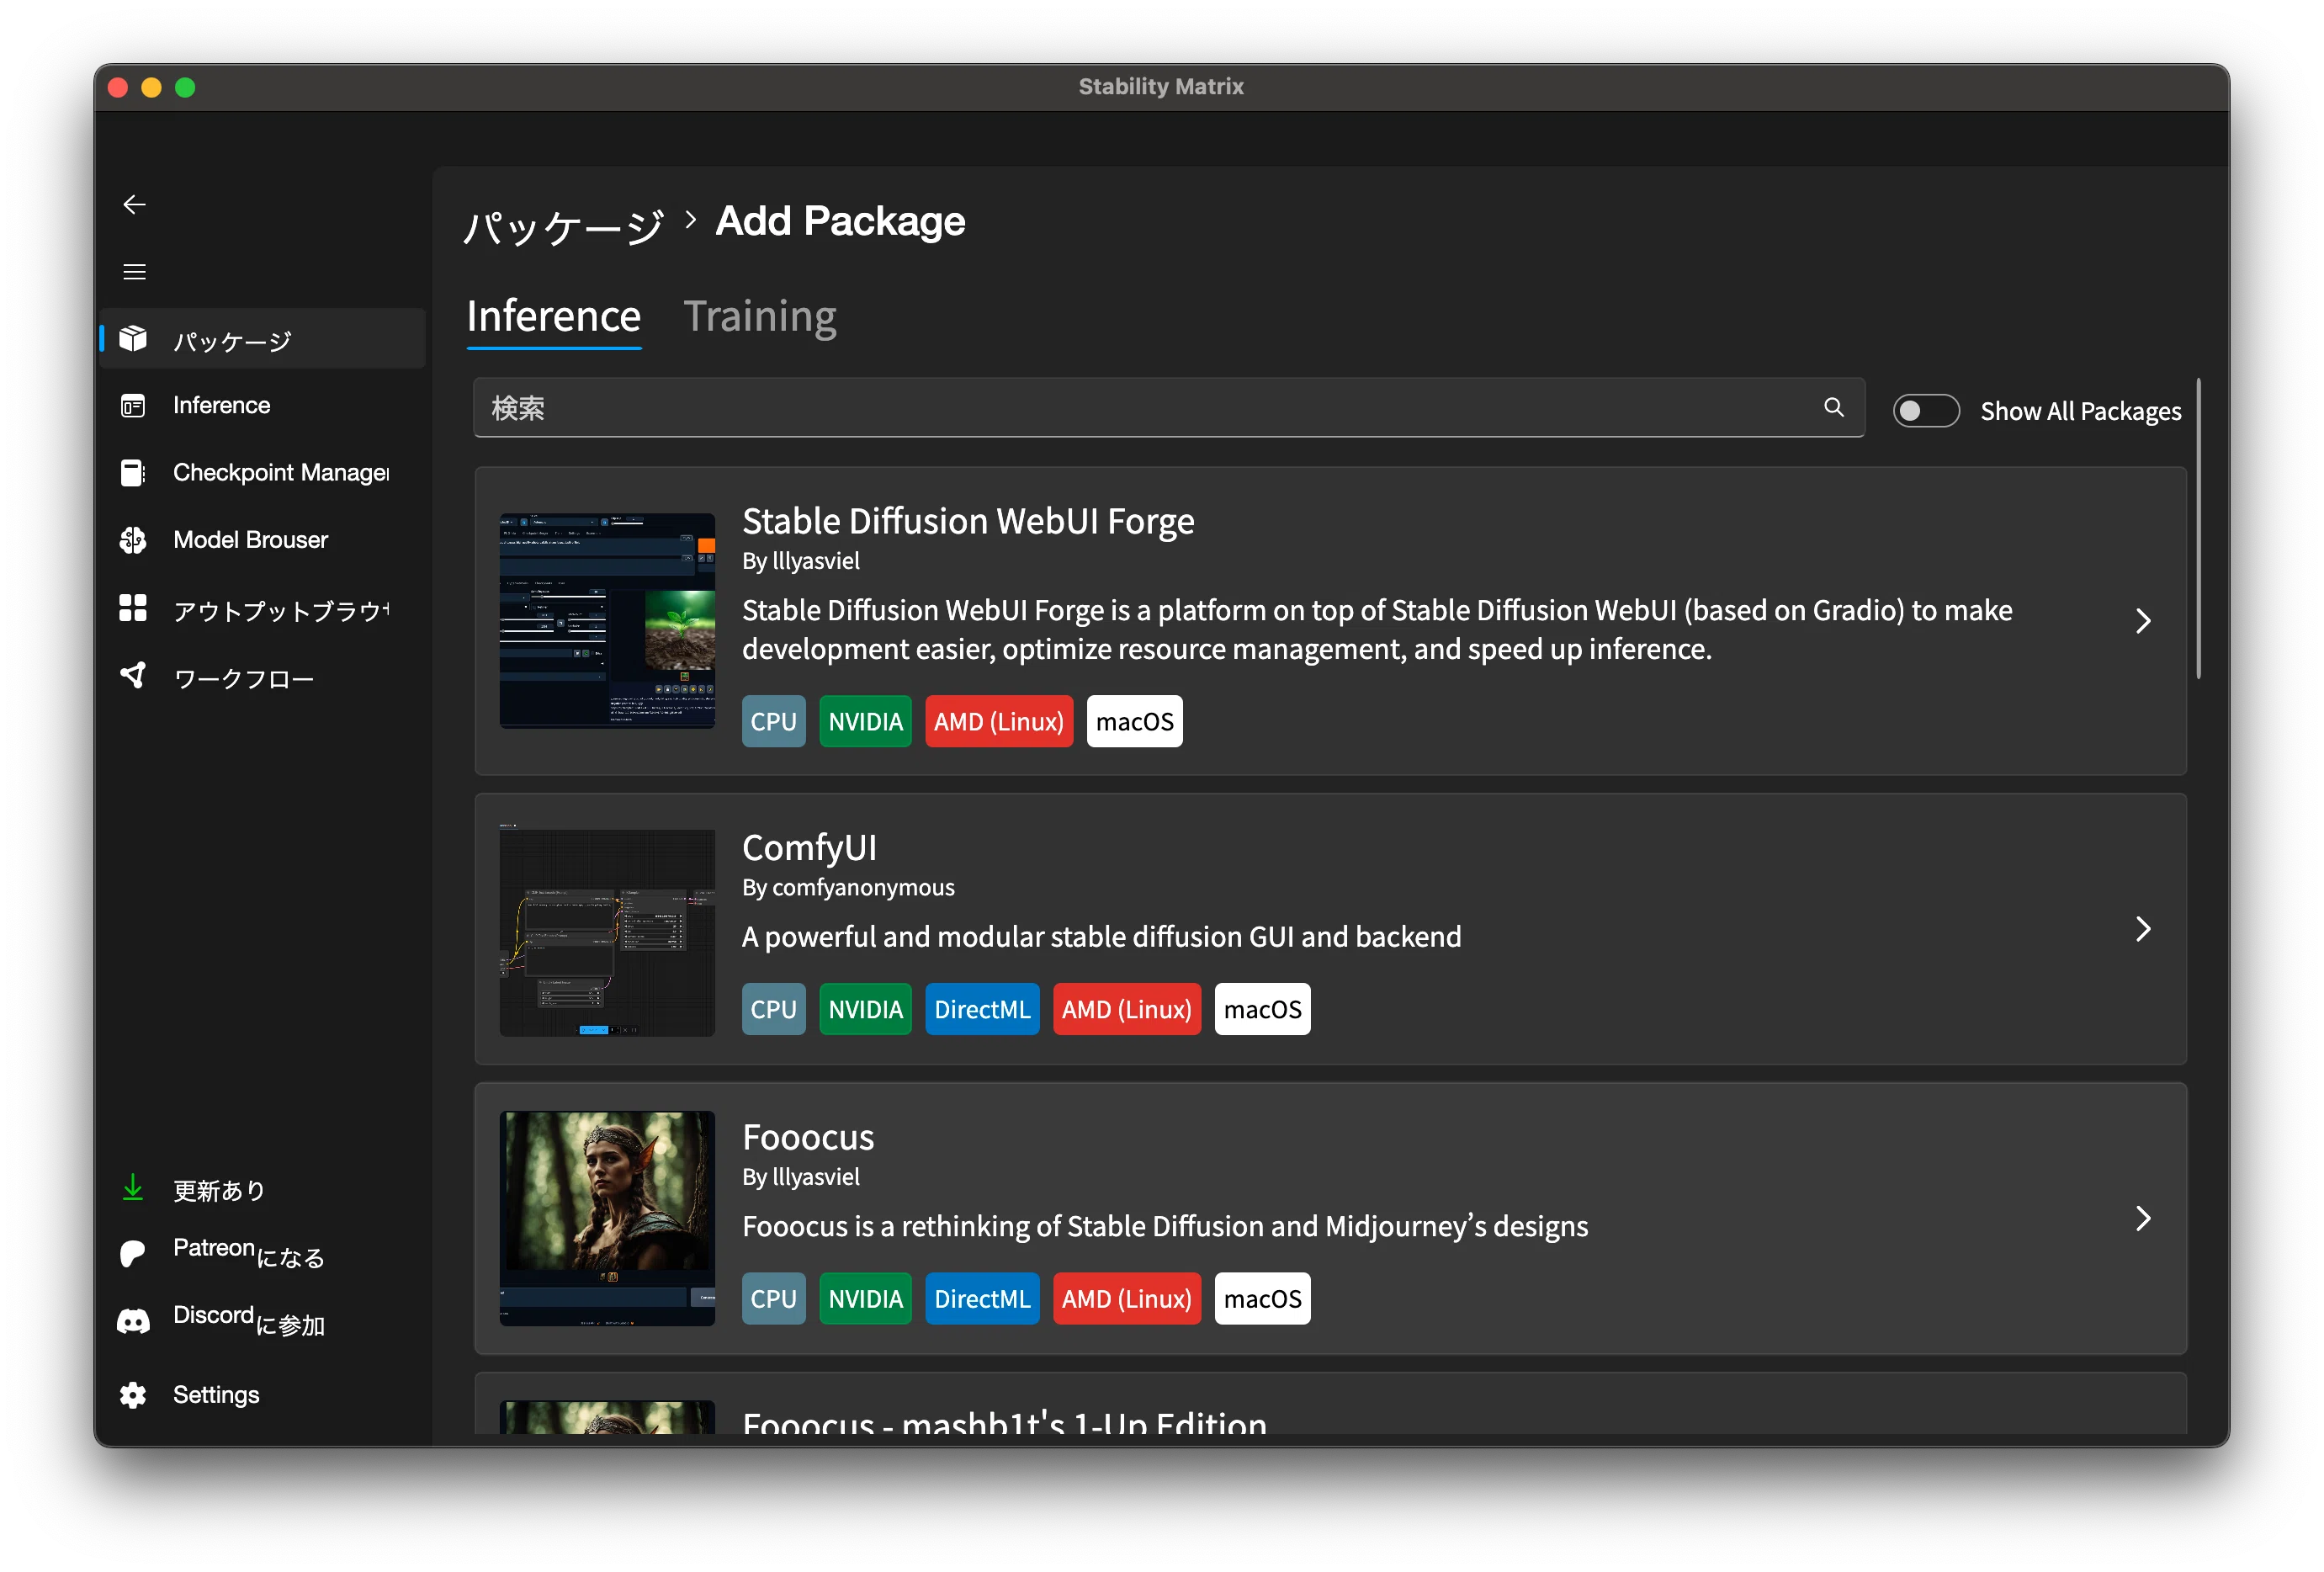Click the Patreonになる Patreon icon
The image size is (2324, 1572).
click(x=133, y=1253)
